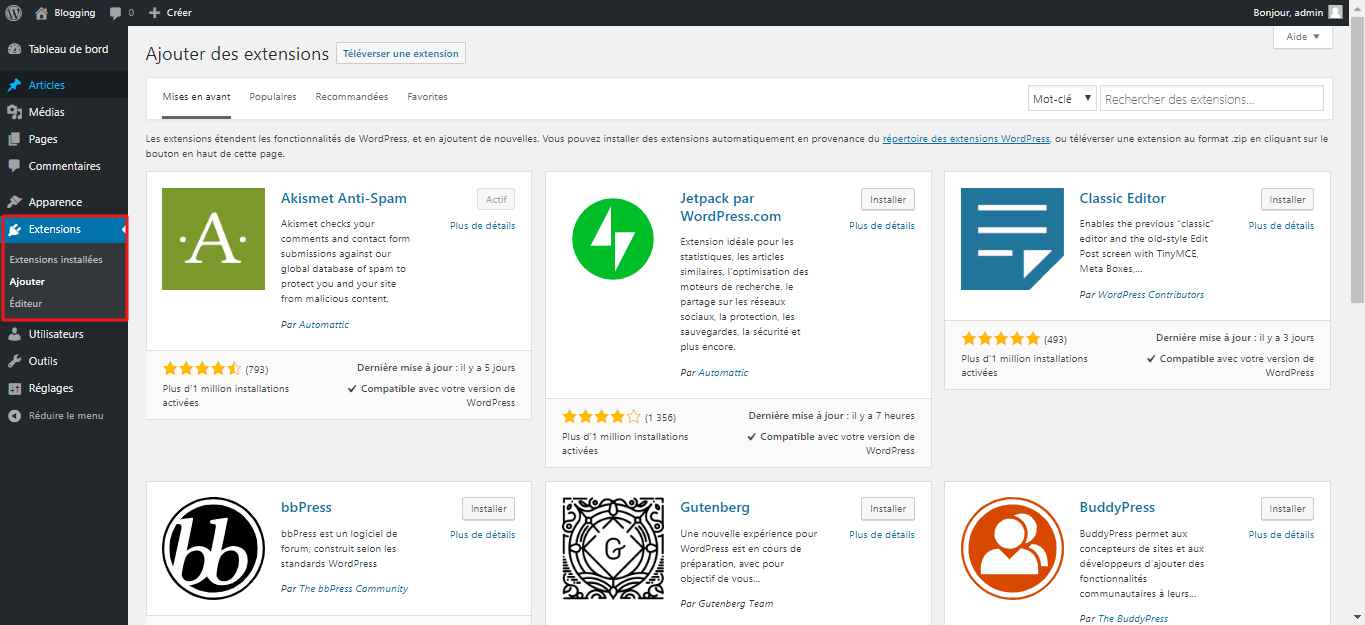This screenshot has height=625, width=1365.
Task: Open the Akismet Anti-Spam title link
Action: [x=344, y=198]
